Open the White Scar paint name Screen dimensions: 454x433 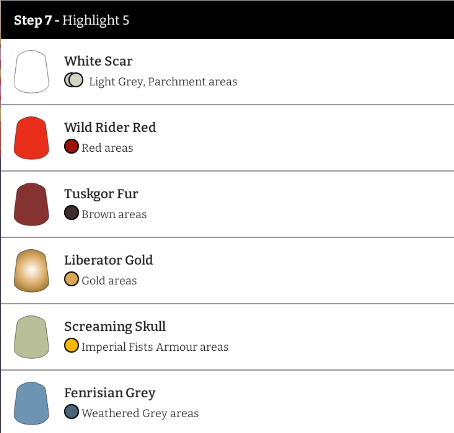98,61
